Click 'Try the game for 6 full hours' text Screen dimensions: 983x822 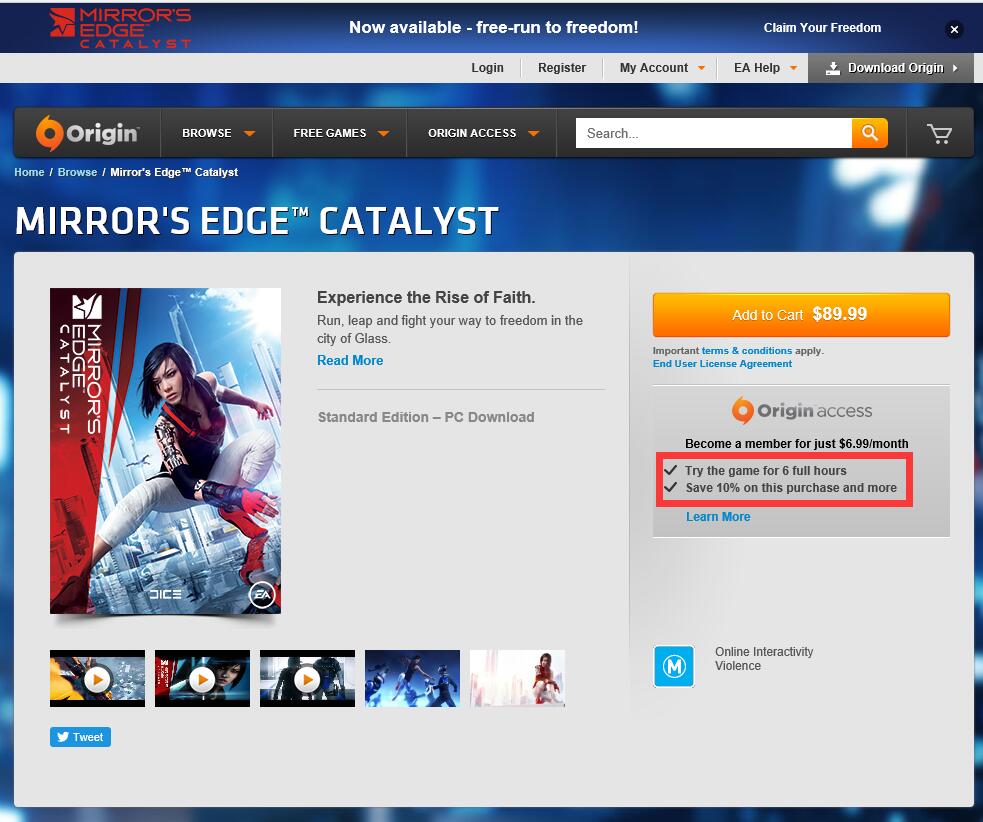pos(765,470)
